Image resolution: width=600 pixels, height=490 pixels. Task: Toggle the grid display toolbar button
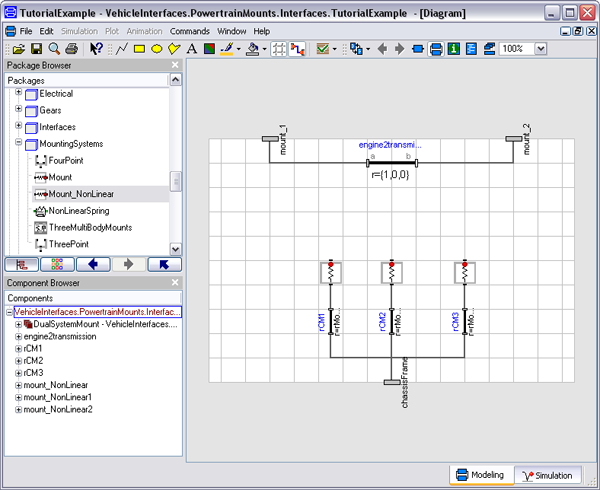(x=278, y=48)
